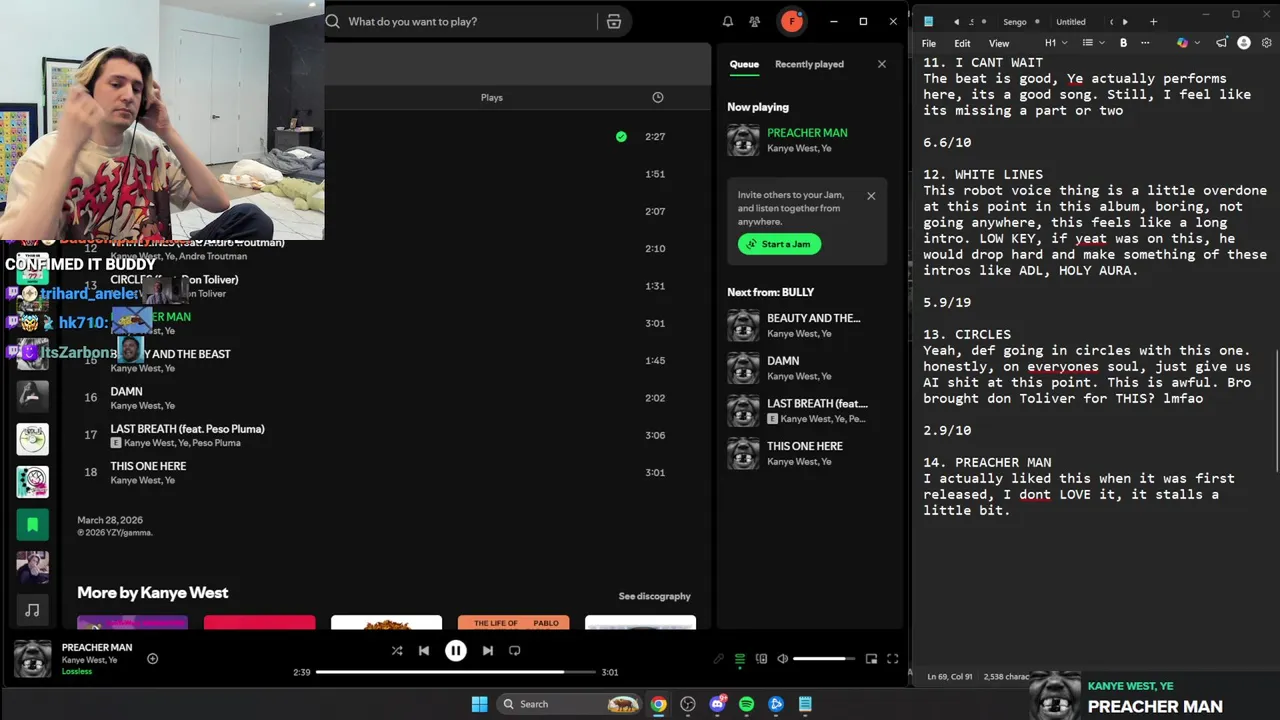1280x720 pixels.
Task: Open the more formatting options ellipsis
Action: [x=1145, y=43]
